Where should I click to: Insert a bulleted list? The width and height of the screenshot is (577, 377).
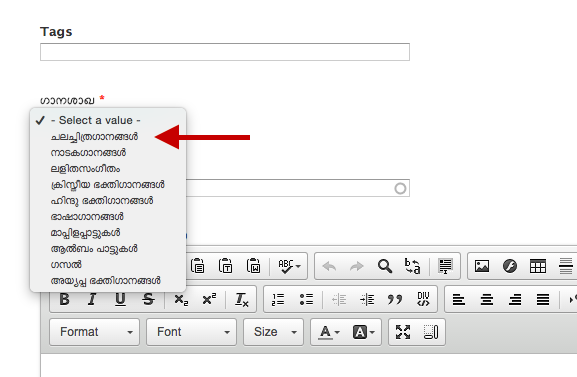[x=306, y=299]
